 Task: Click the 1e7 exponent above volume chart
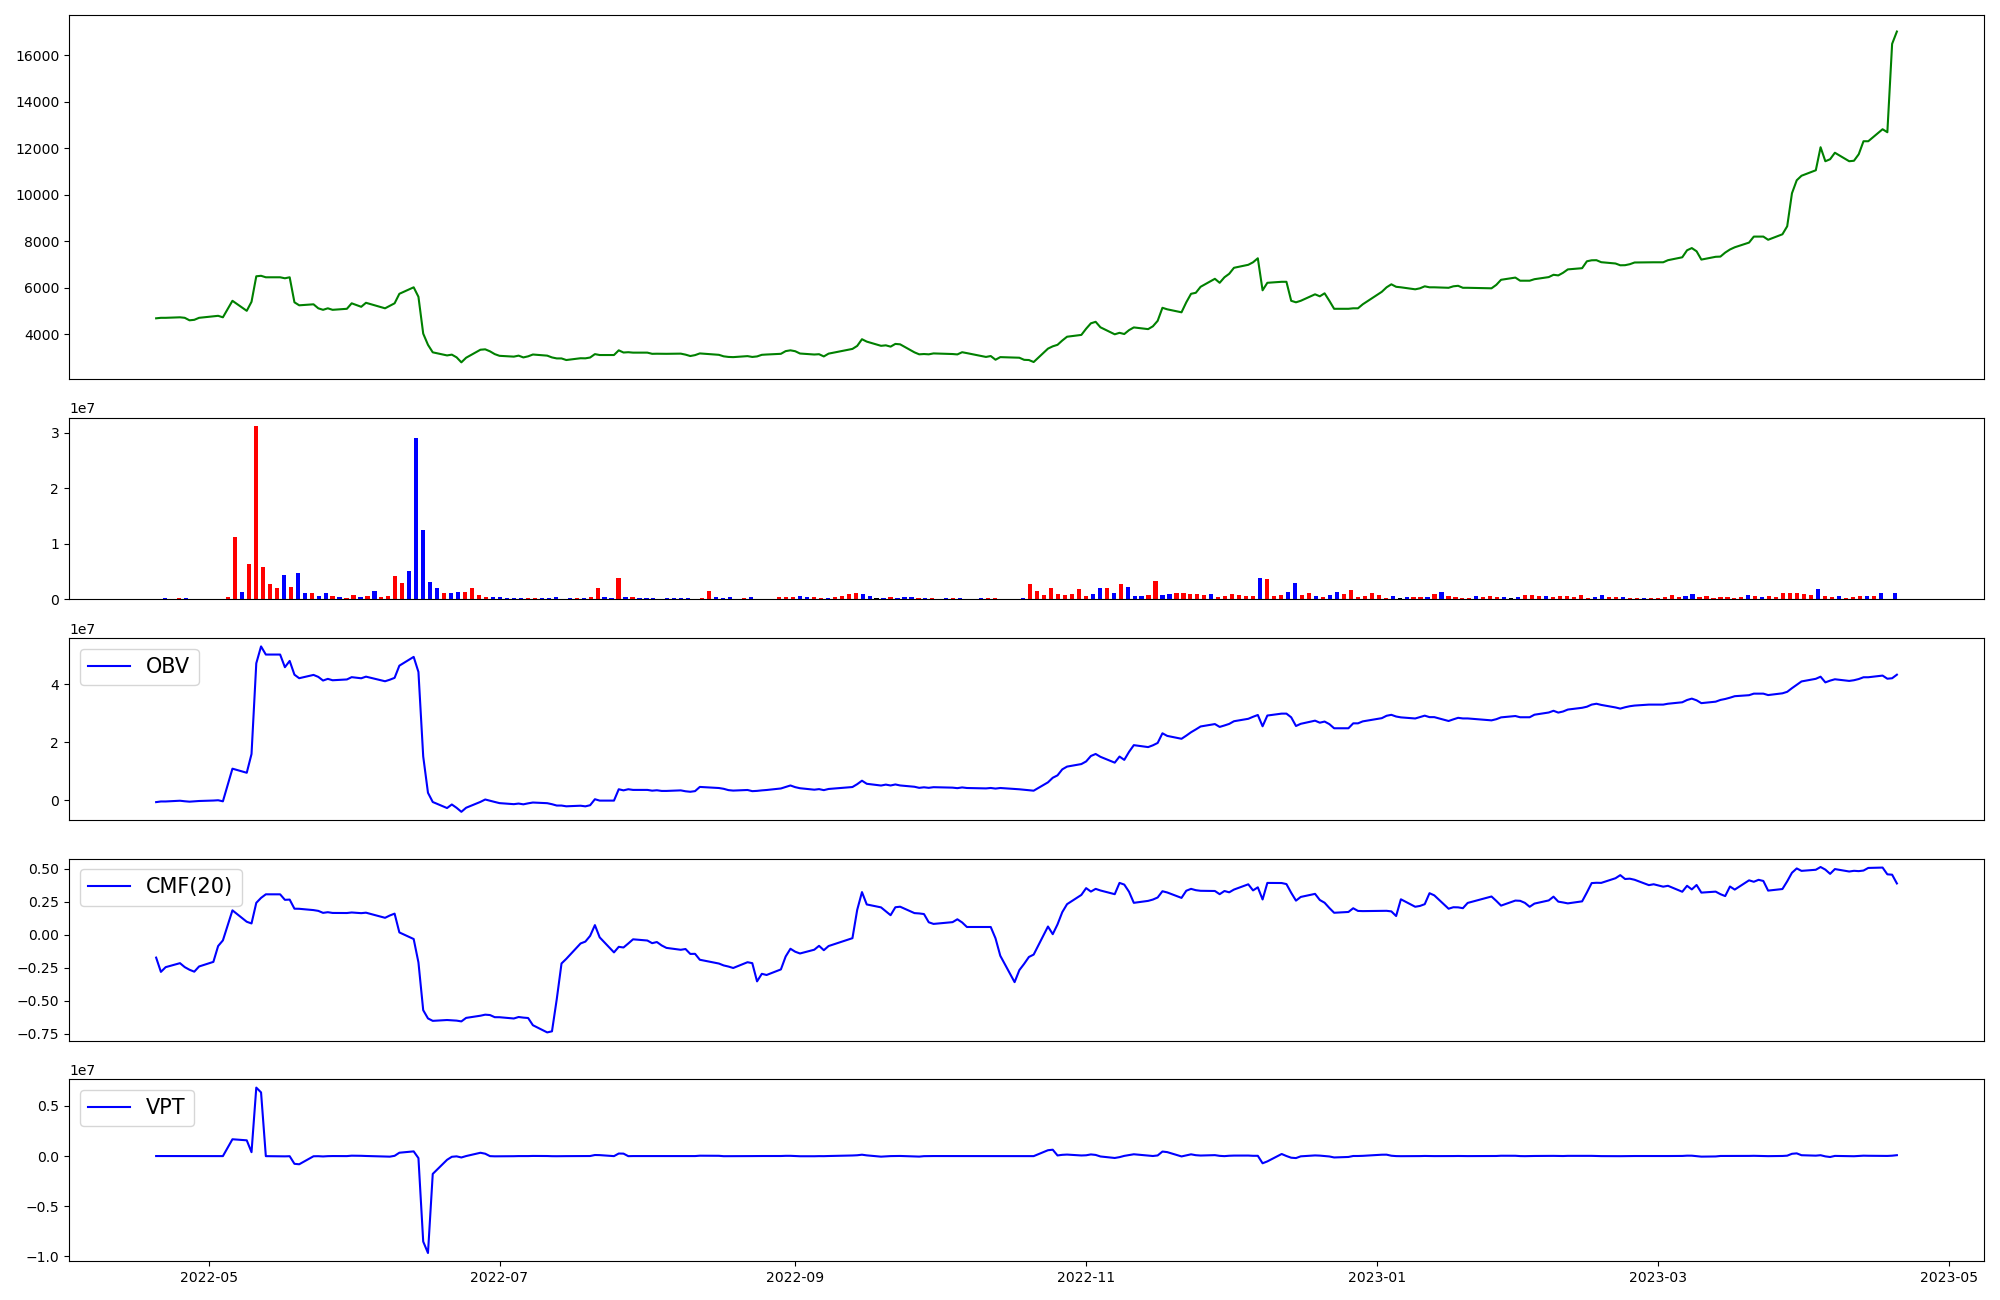click(x=82, y=409)
